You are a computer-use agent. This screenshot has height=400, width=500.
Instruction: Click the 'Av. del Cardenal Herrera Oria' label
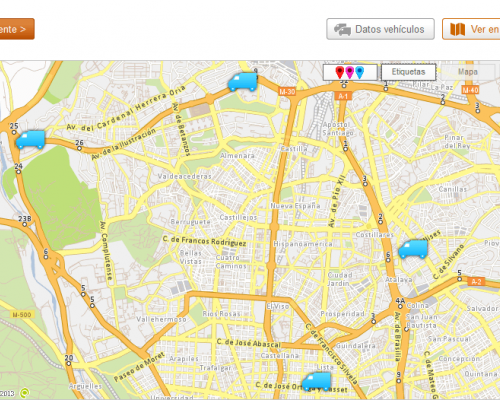pyautogui.click(x=126, y=108)
